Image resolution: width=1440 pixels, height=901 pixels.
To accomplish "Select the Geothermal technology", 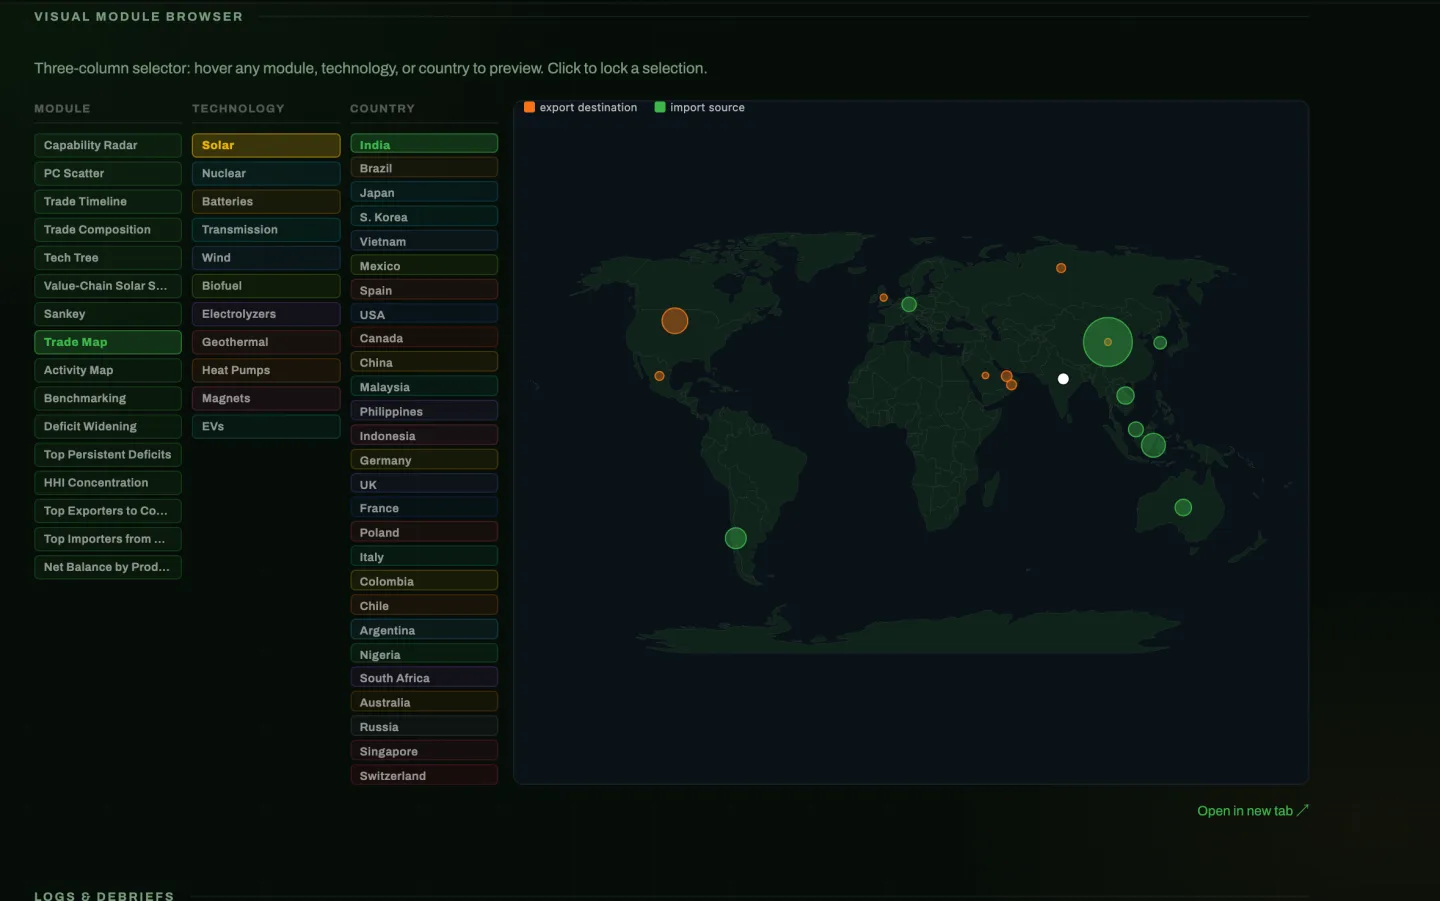I will (266, 342).
